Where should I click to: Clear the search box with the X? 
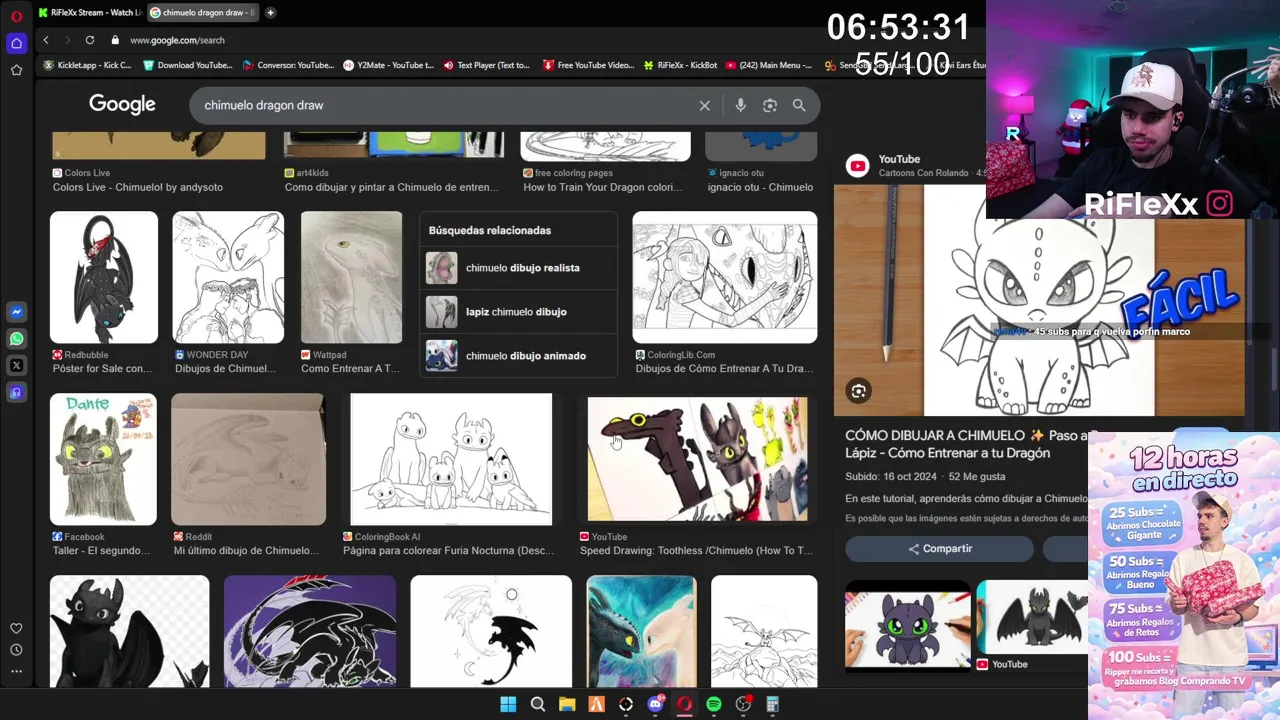(x=704, y=105)
